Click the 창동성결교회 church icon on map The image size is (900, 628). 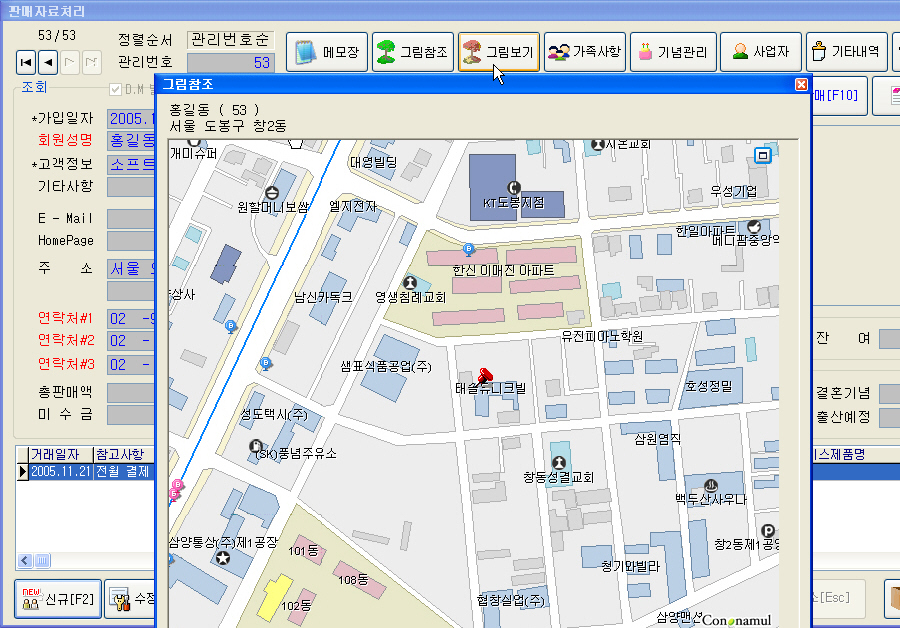(558, 462)
